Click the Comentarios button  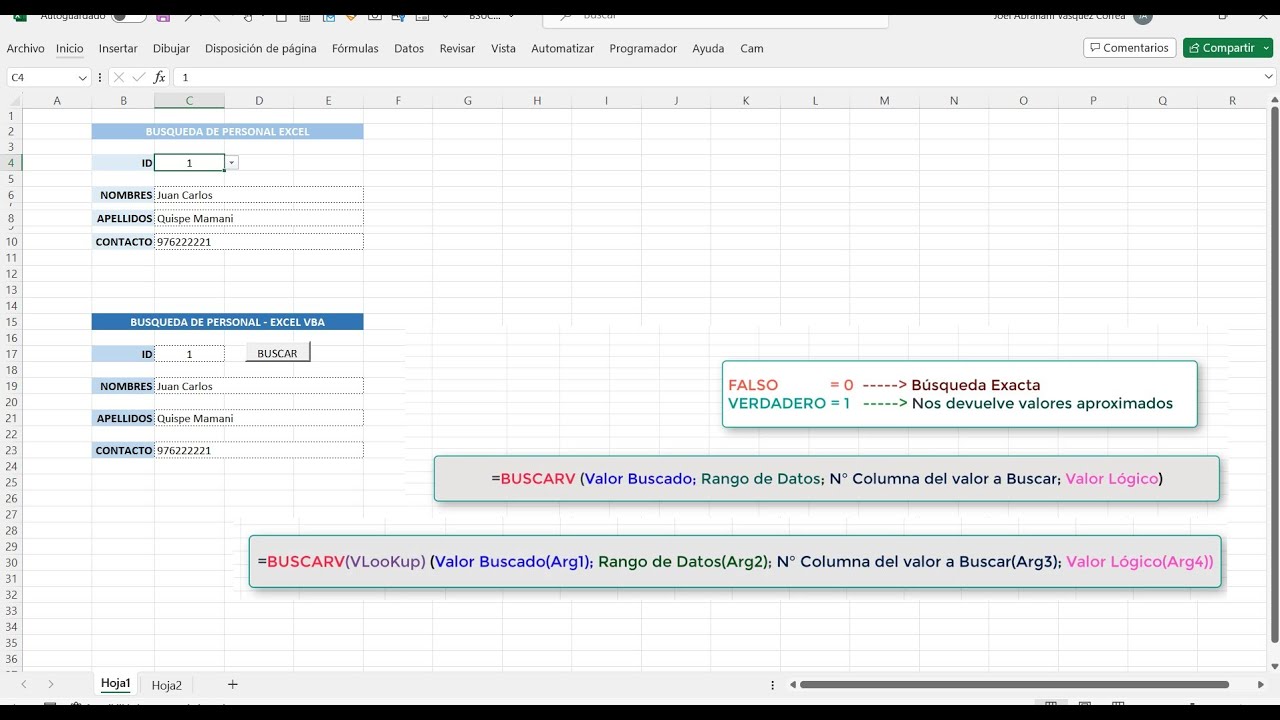[x=1129, y=48]
